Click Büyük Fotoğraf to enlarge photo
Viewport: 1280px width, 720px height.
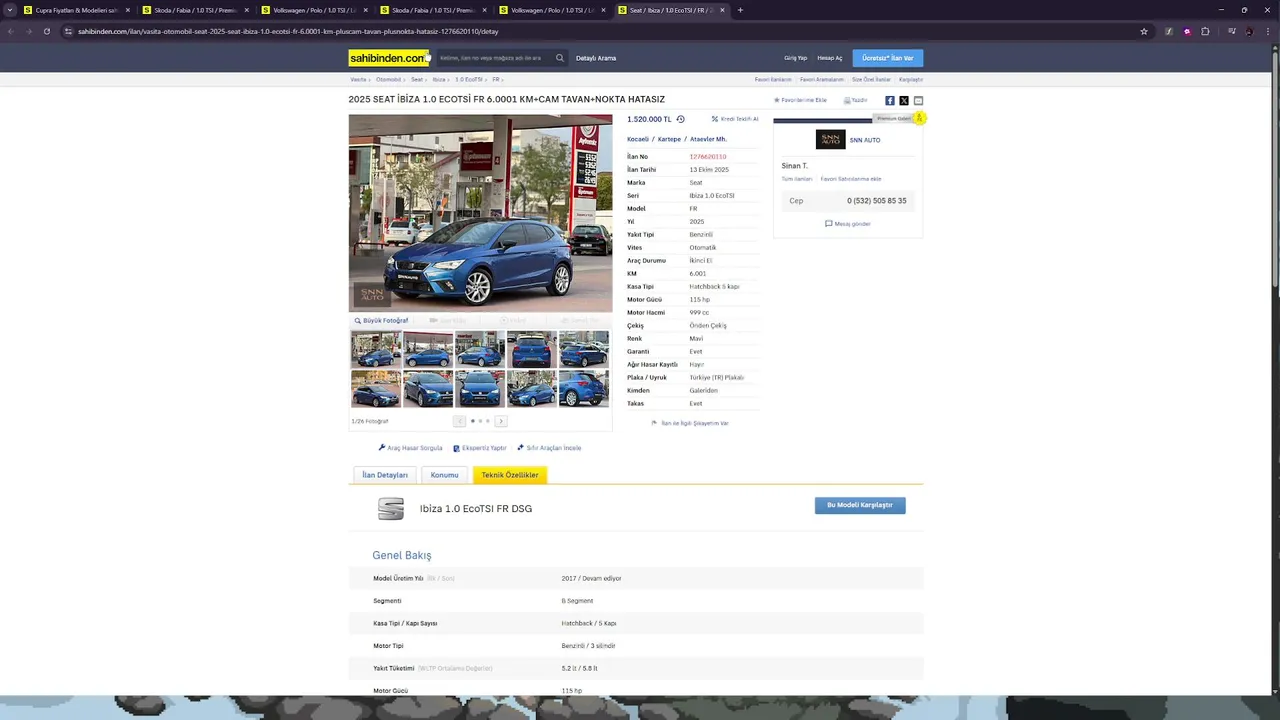382,321
